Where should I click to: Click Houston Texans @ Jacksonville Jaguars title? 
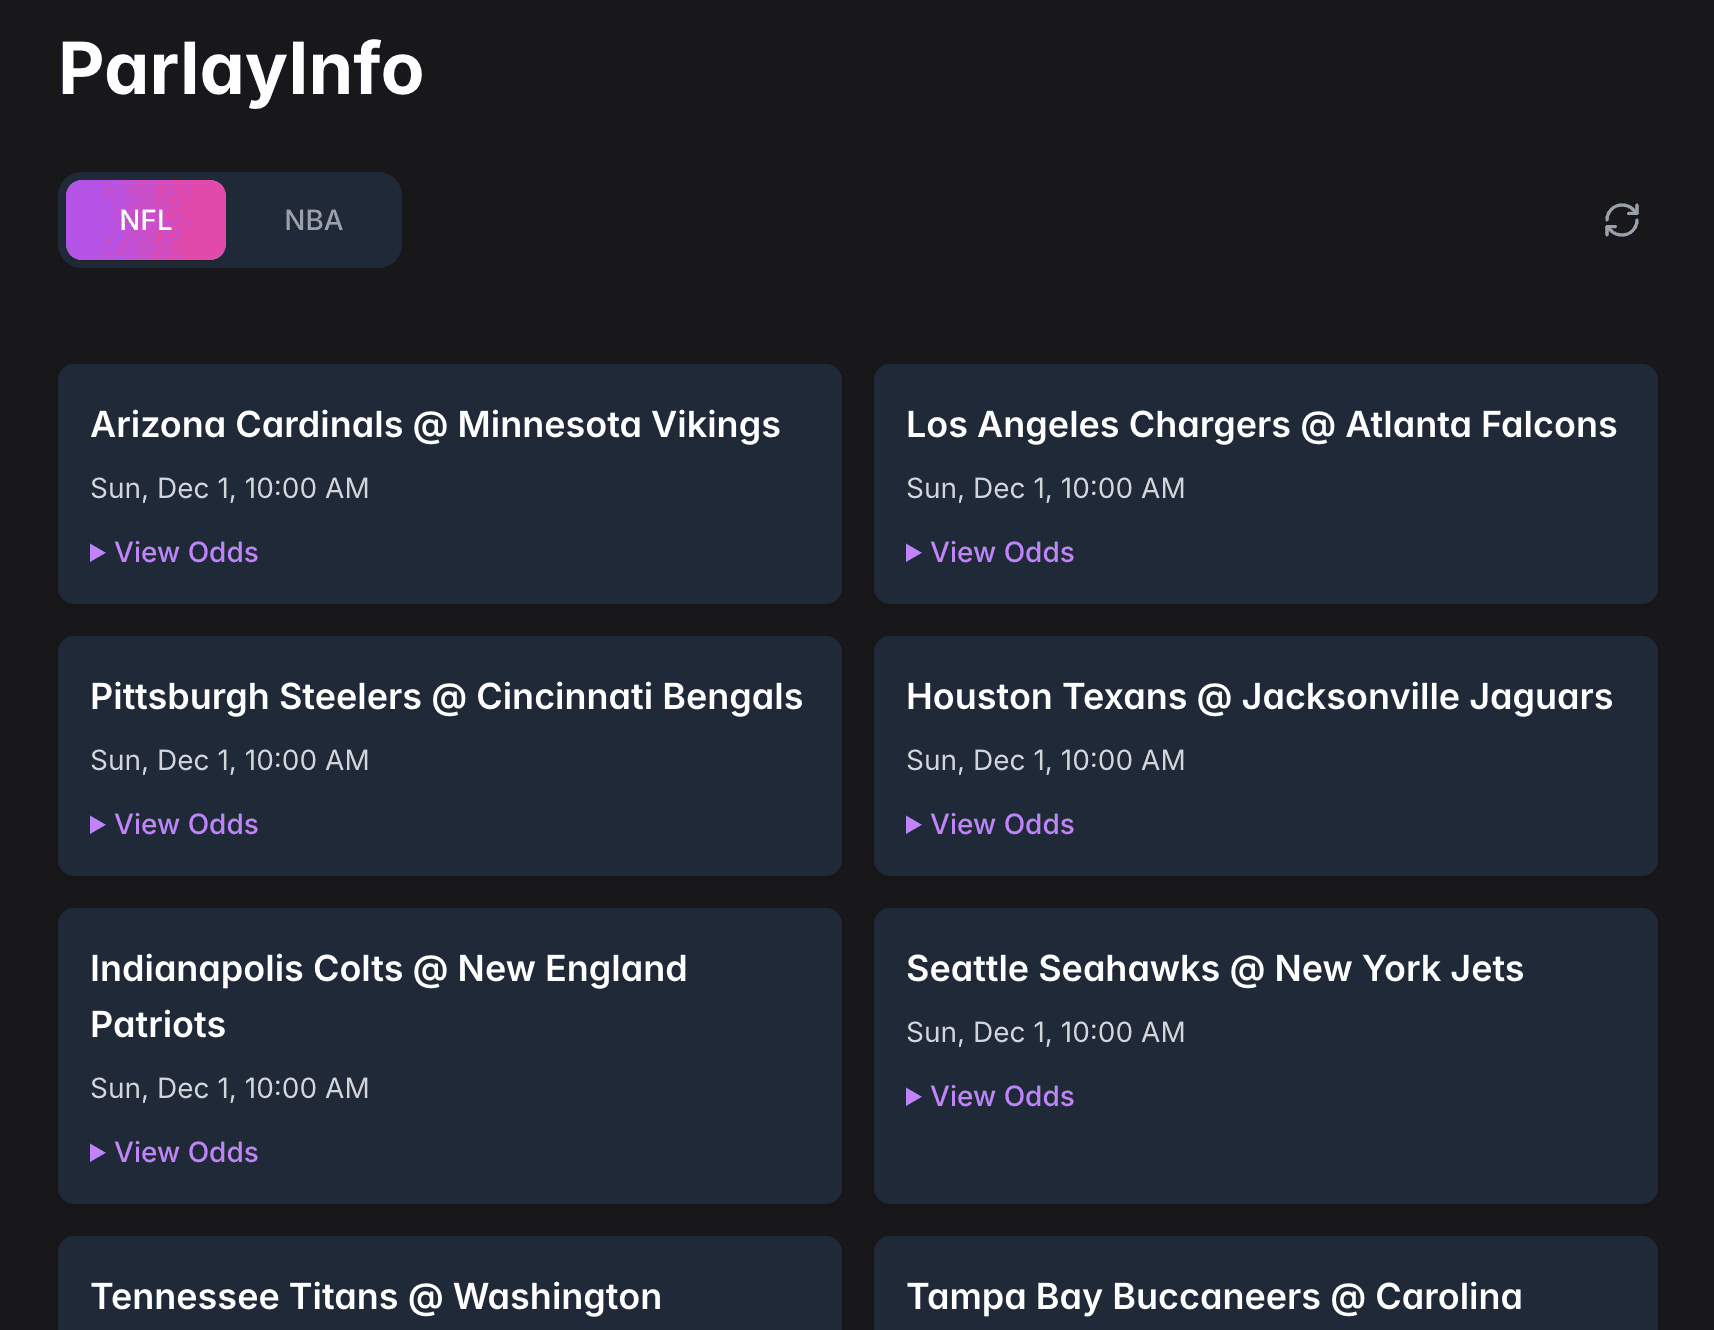click(x=1259, y=697)
